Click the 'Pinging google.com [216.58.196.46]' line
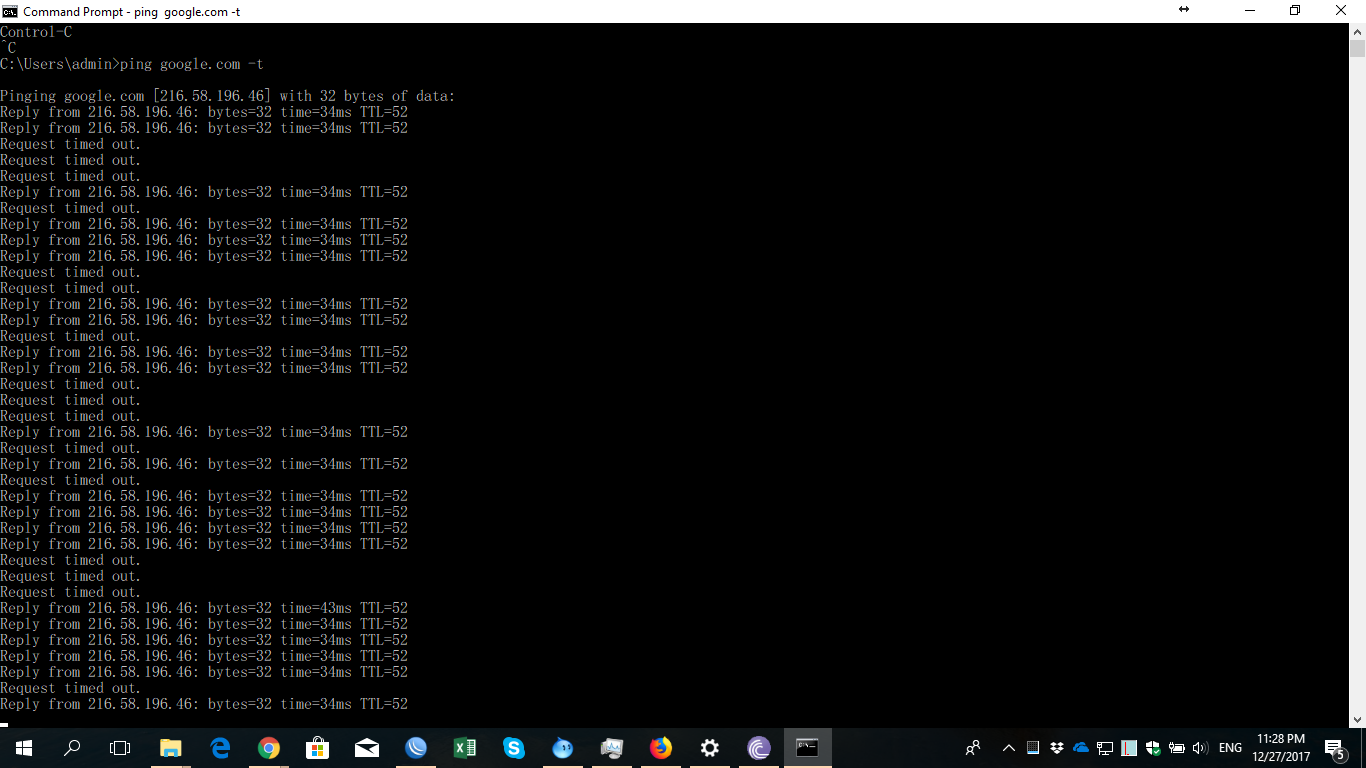This screenshot has width=1366, height=768. pos(228,96)
